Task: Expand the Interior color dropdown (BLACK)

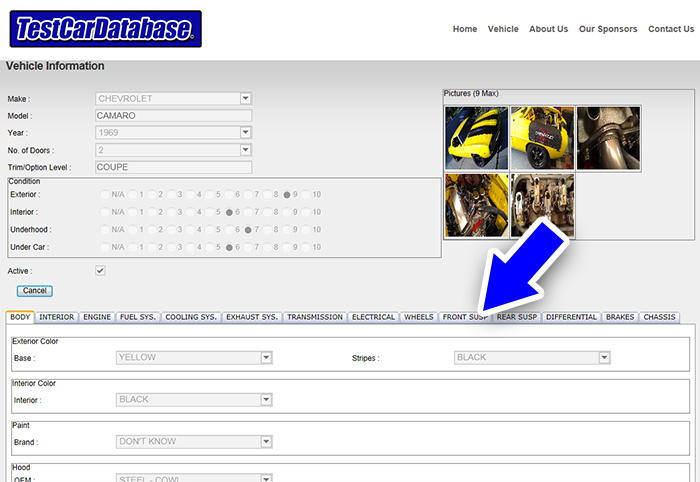Action: [x=194, y=399]
